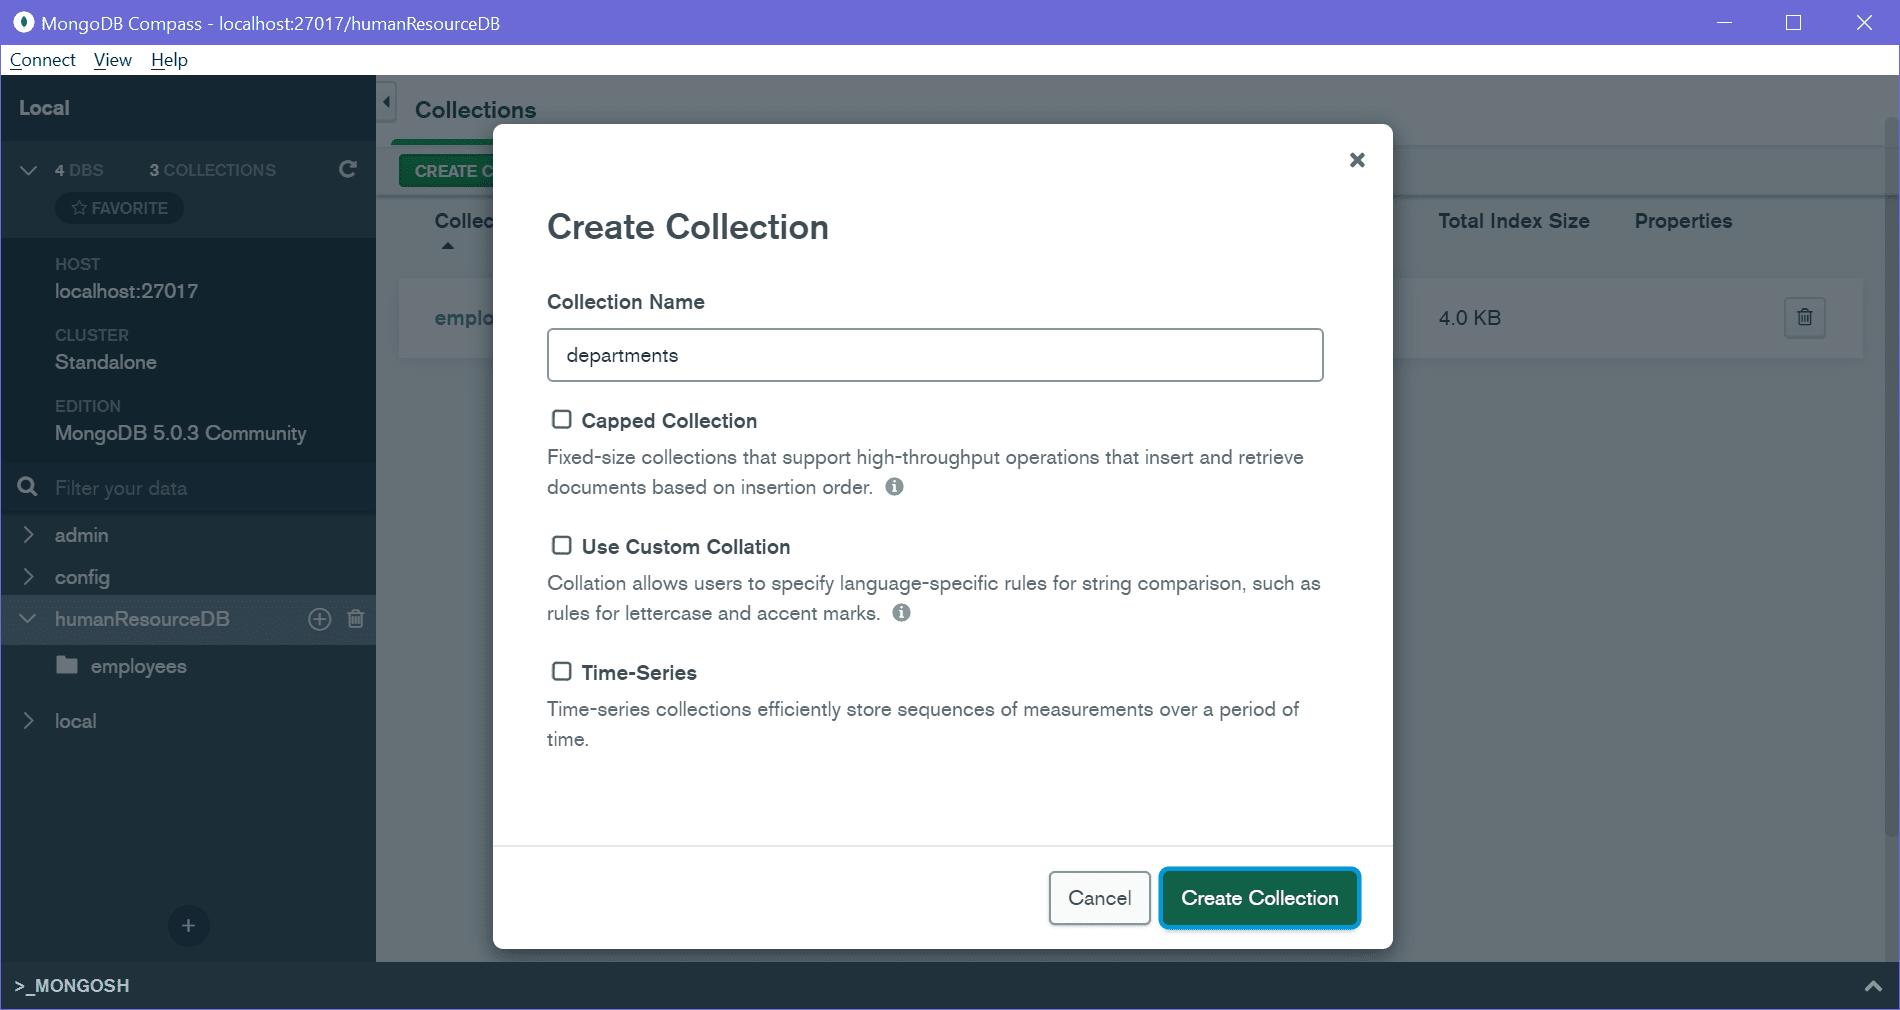Open the Custom Collation info tooltip
Viewport: 1900px width, 1010px height.
point(901,614)
